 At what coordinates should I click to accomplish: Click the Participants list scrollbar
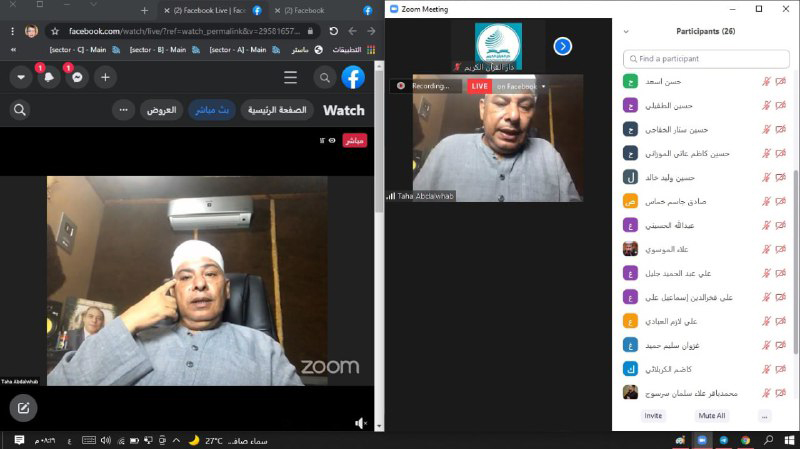pos(796,260)
